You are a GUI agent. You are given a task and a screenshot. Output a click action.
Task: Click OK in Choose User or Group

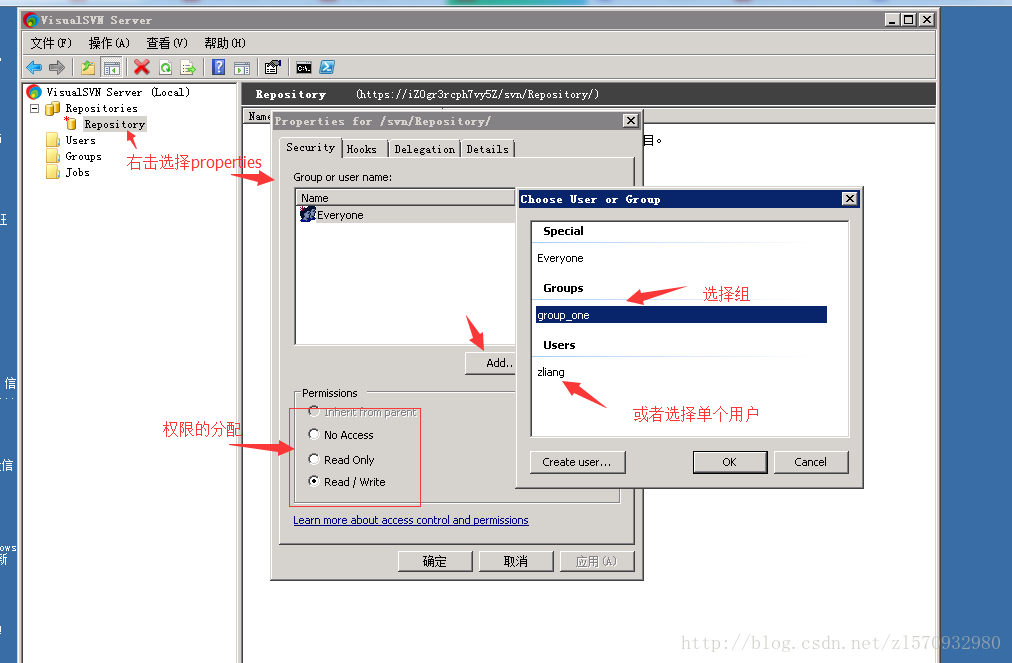pyautogui.click(x=730, y=462)
